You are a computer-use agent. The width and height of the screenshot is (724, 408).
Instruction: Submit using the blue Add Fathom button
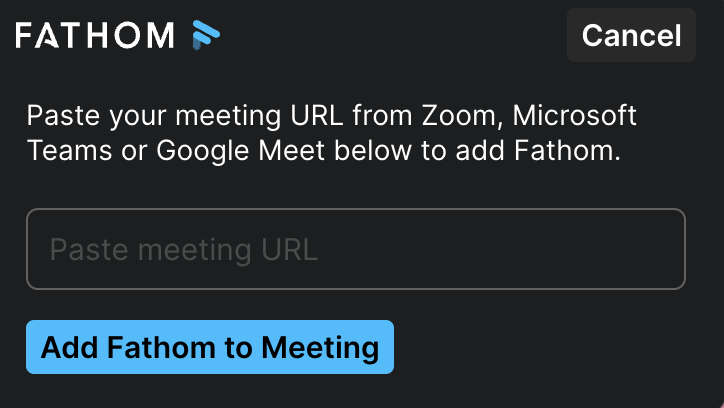[x=210, y=347]
